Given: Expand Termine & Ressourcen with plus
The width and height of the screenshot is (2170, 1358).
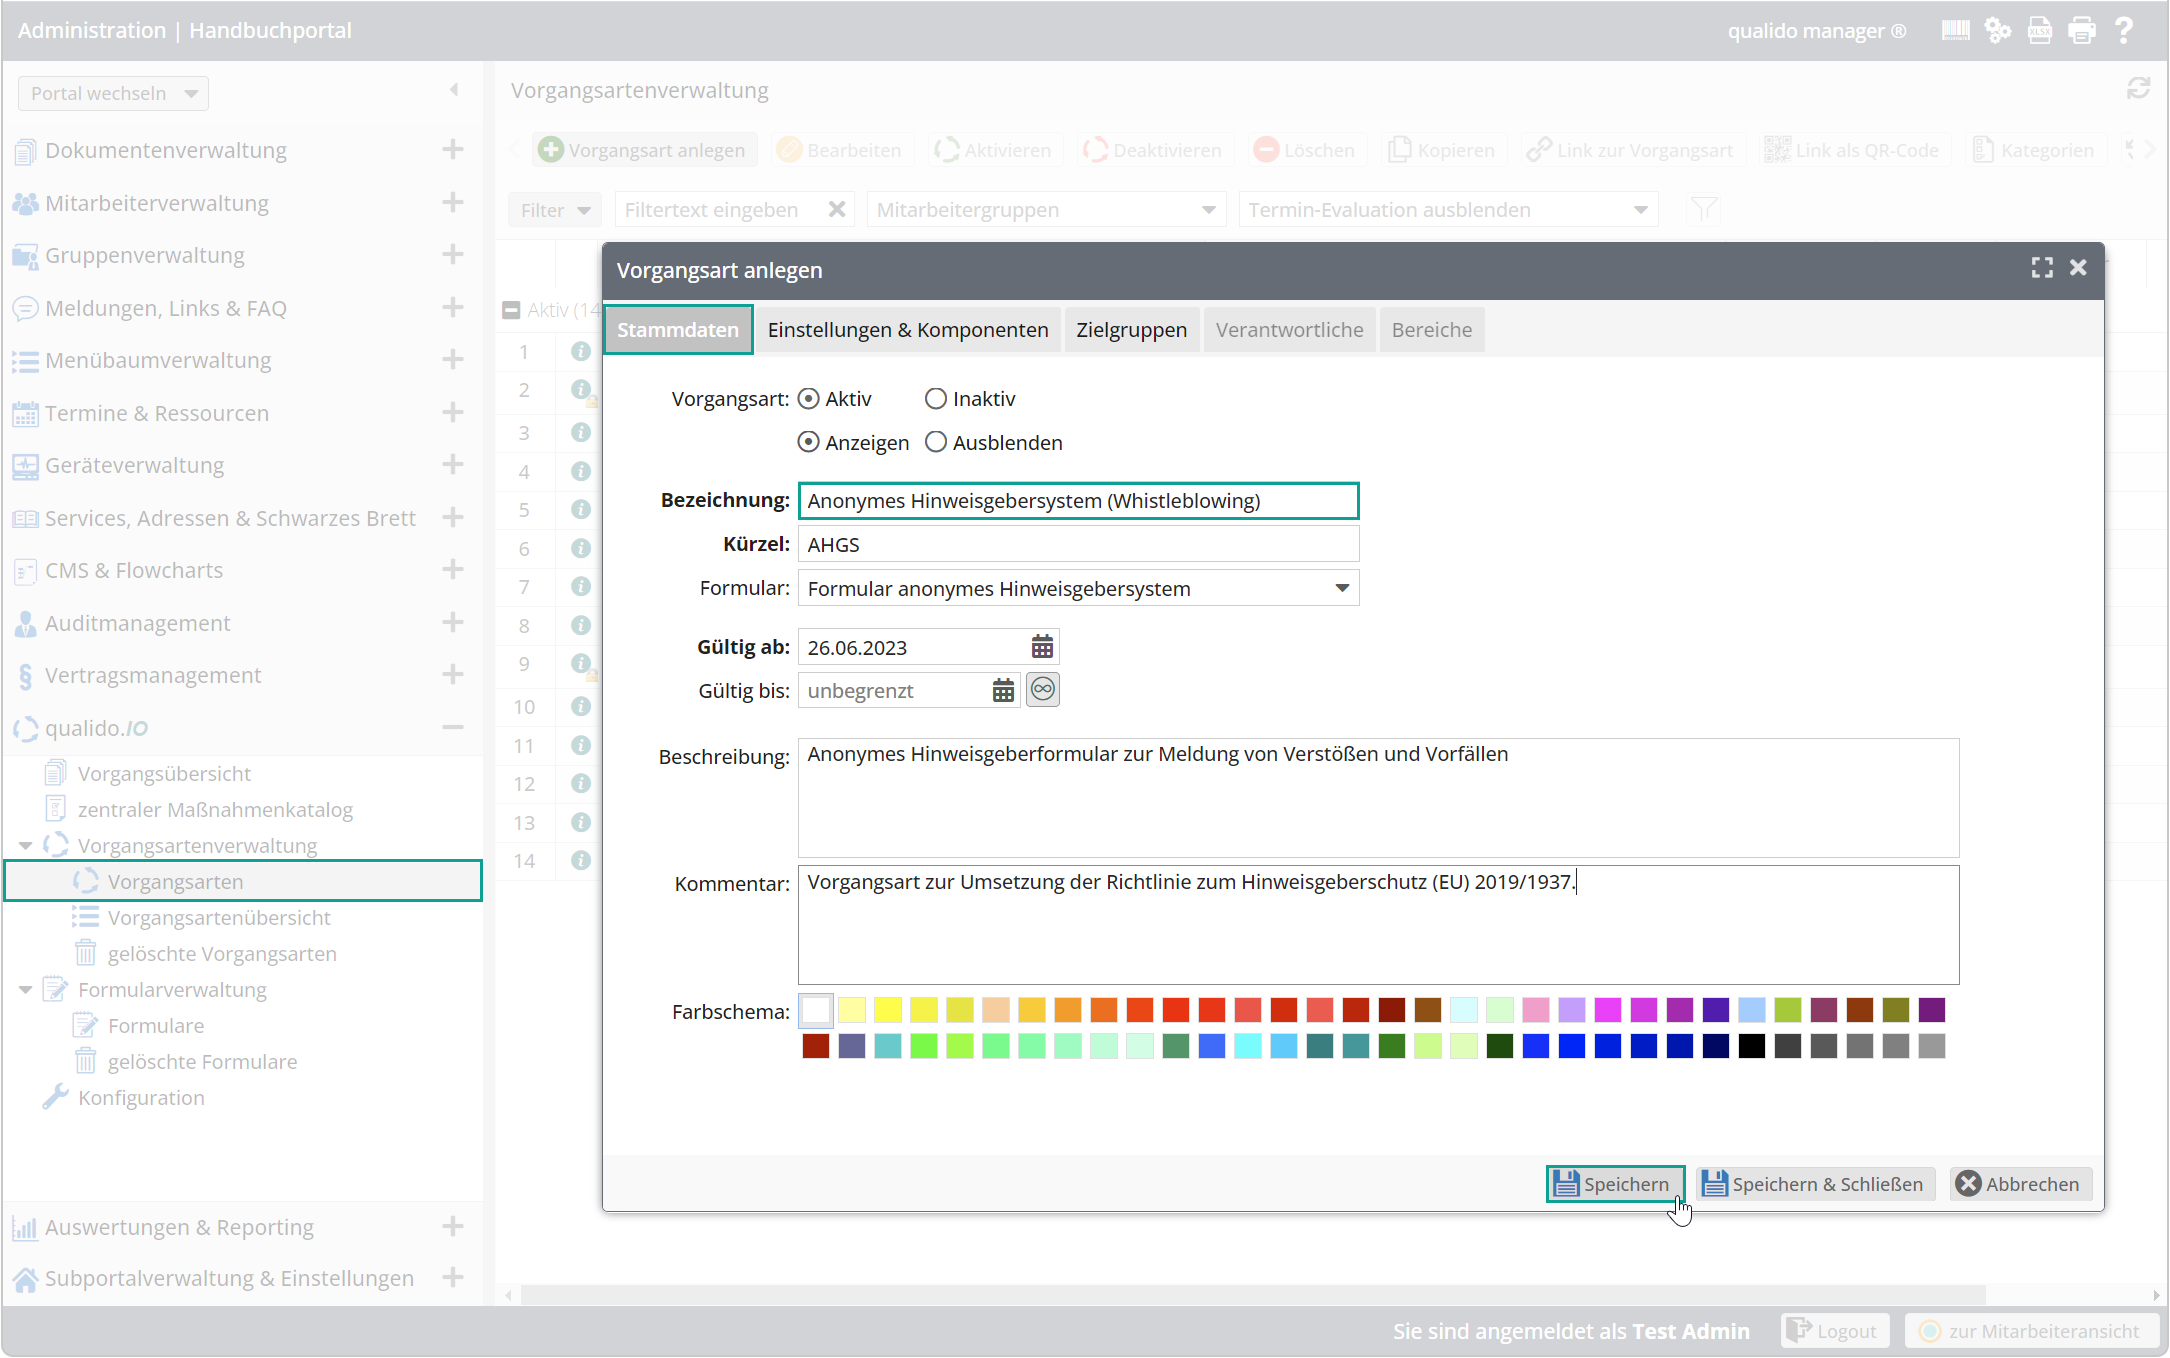Looking at the screenshot, I should point(453,412).
